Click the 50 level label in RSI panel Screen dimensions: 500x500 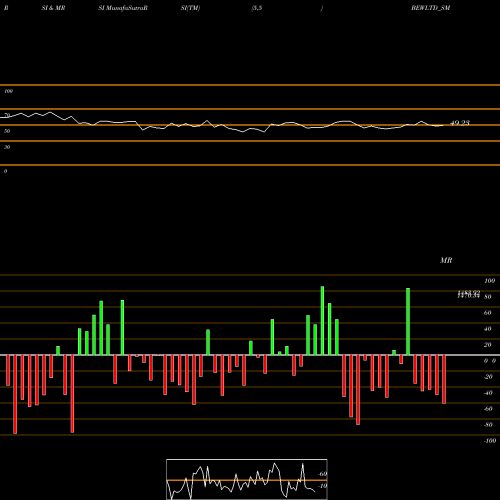[7, 131]
